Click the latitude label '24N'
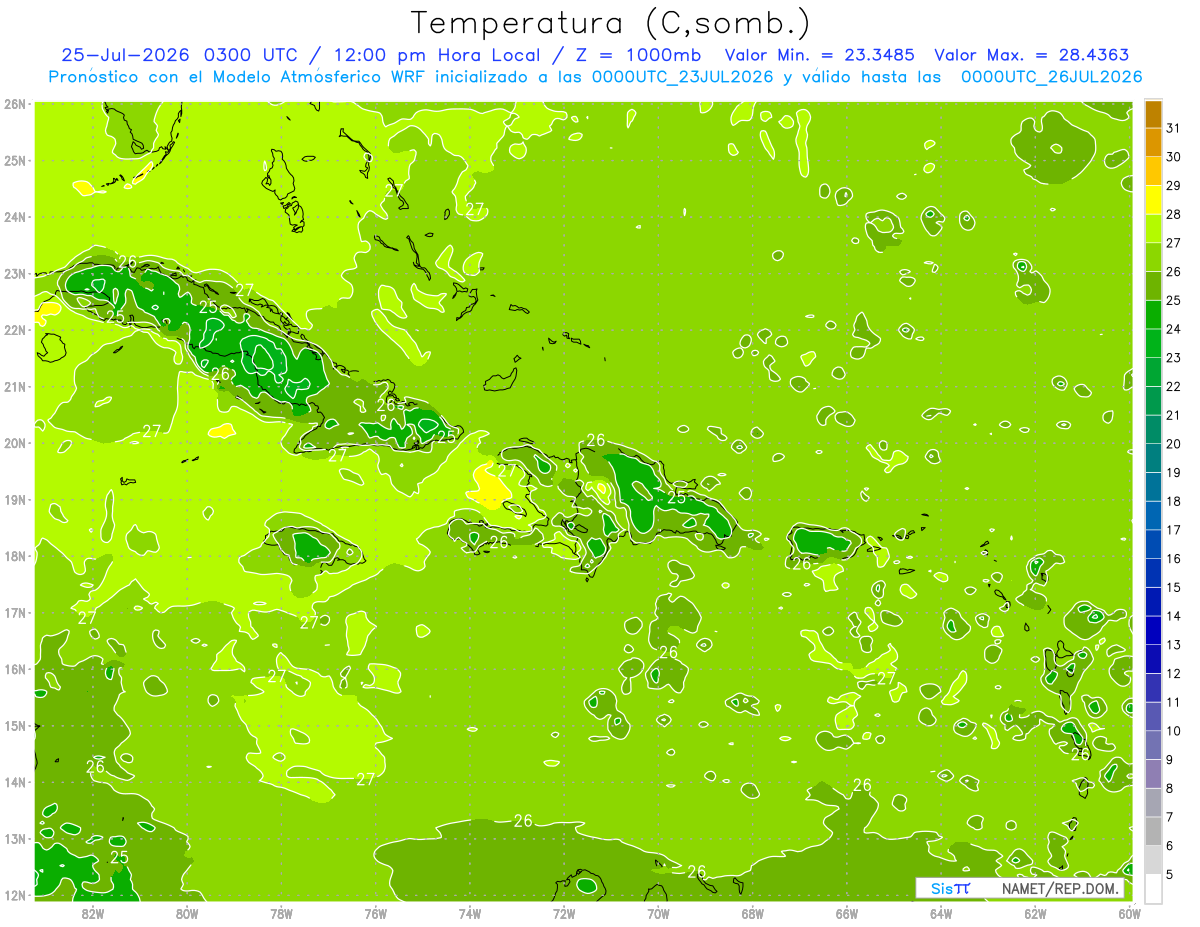The image size is (1200, 927). coord(15,217)
